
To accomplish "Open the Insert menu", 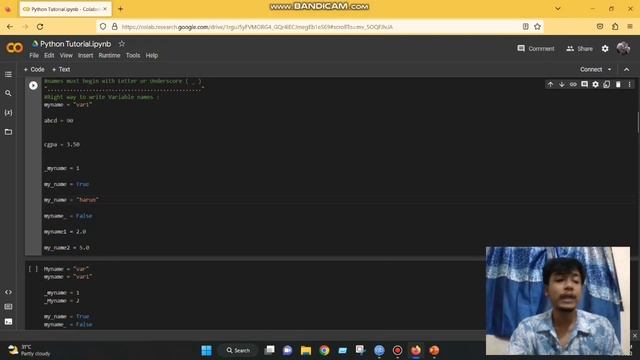I will tap(85, 56).
